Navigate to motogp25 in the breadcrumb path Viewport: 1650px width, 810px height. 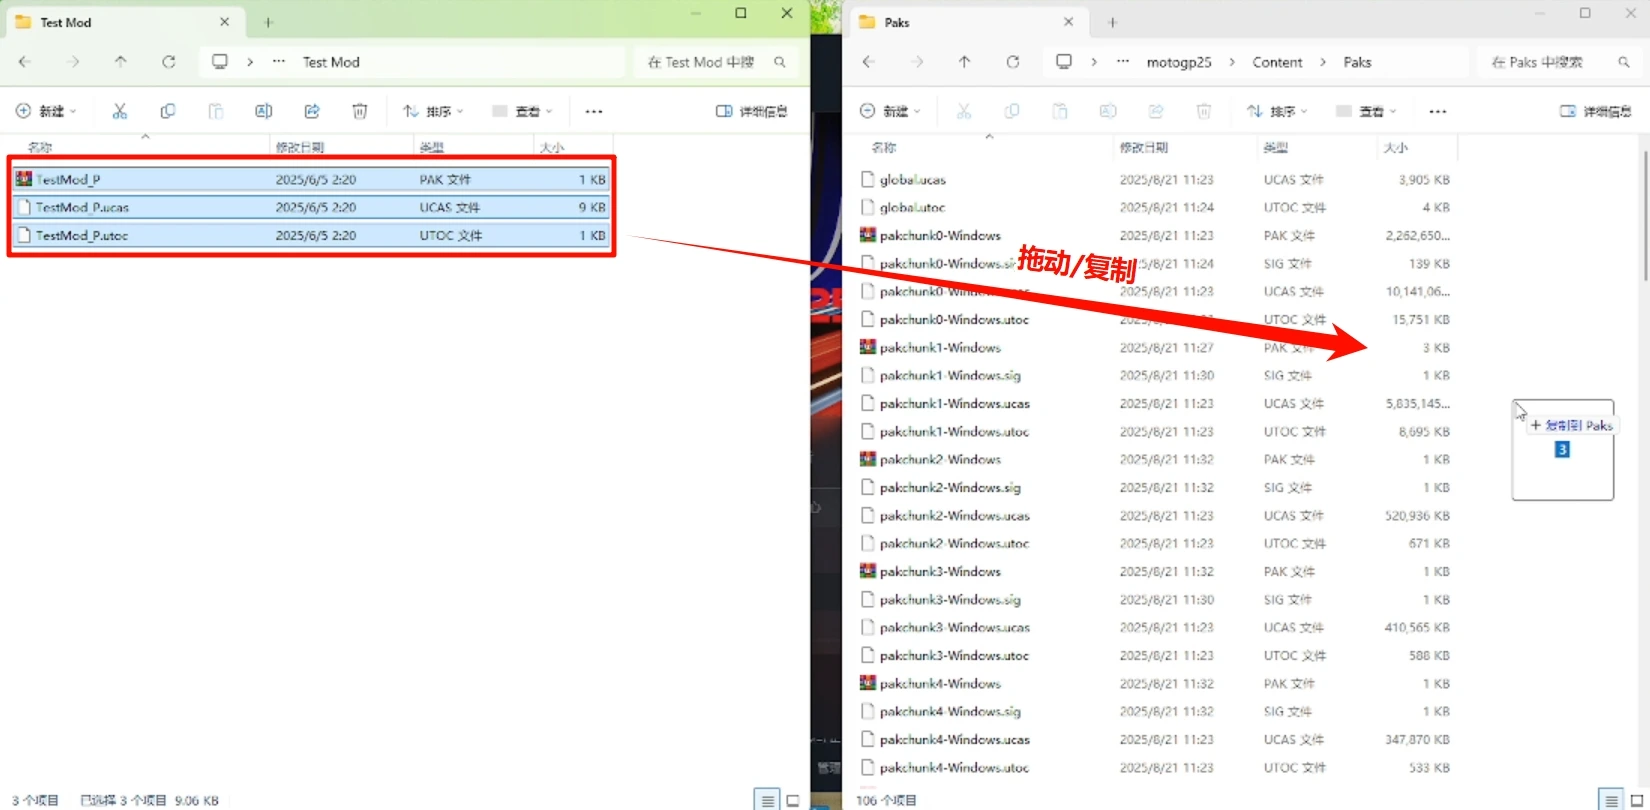[x=1178, y=62]
